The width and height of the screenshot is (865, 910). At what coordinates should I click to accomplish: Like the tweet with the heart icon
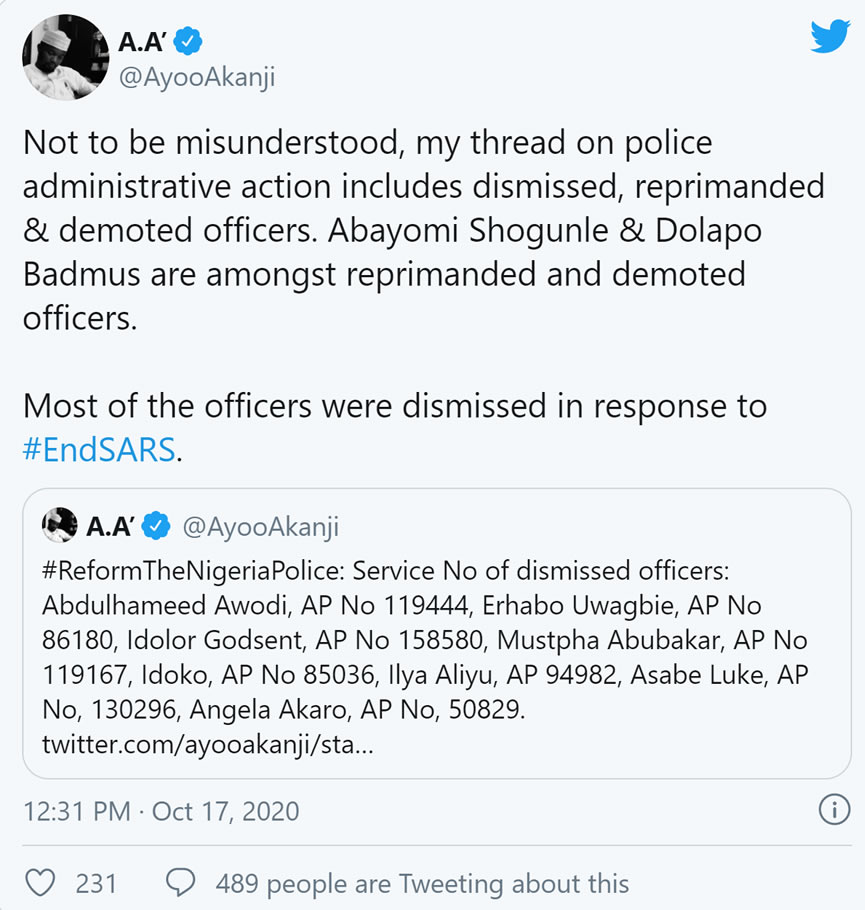pos(41,884)
